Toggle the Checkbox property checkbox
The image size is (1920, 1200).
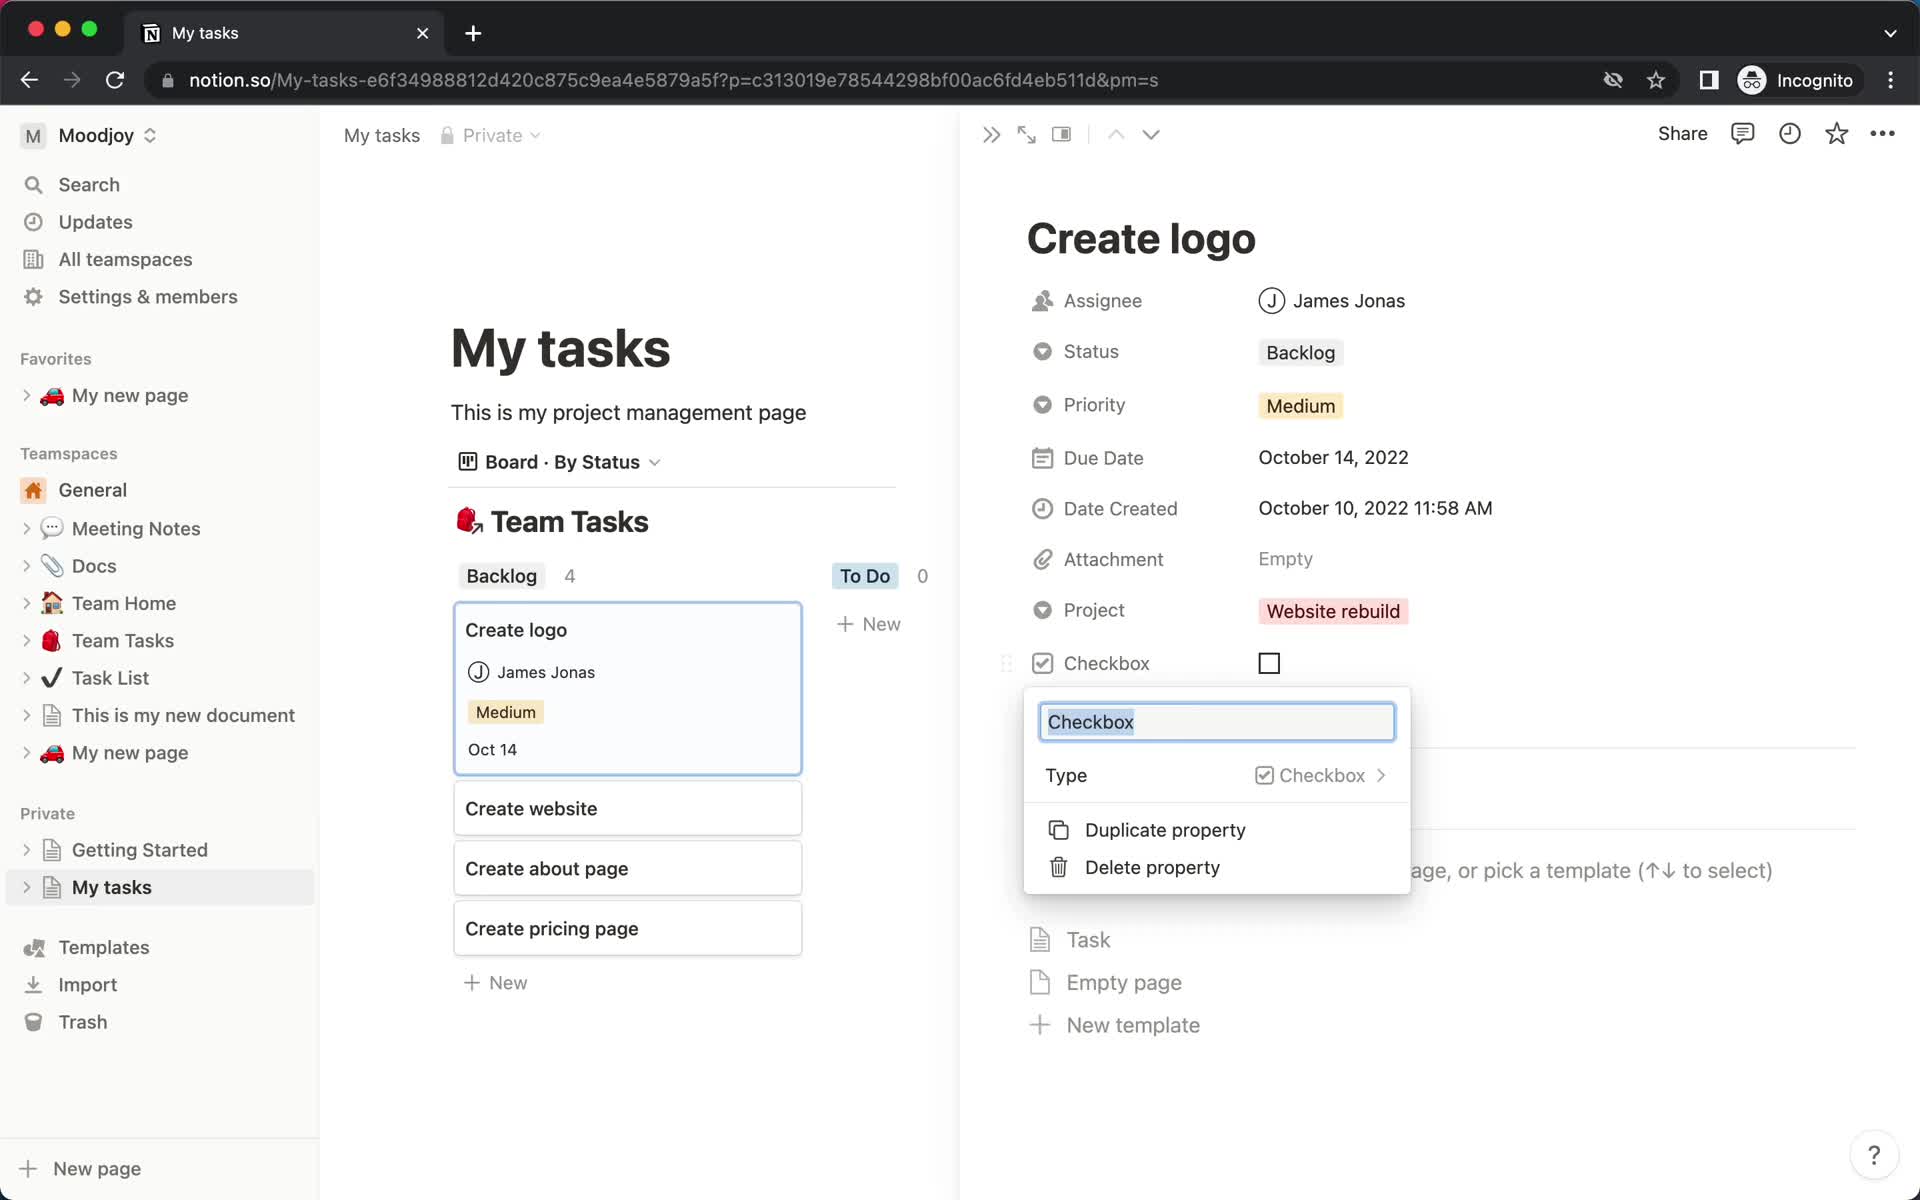tap(1269, 664)
